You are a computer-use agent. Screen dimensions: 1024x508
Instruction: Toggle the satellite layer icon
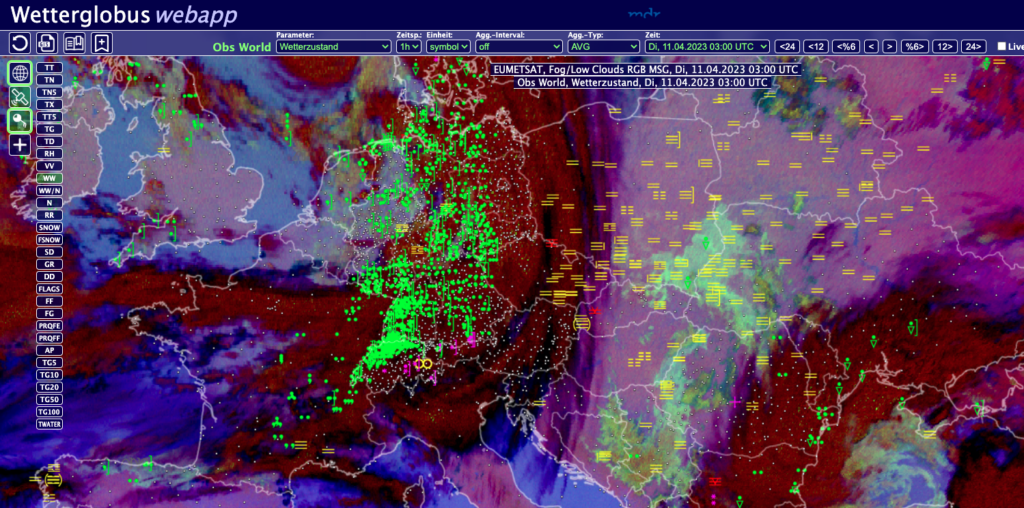[20, 97]
